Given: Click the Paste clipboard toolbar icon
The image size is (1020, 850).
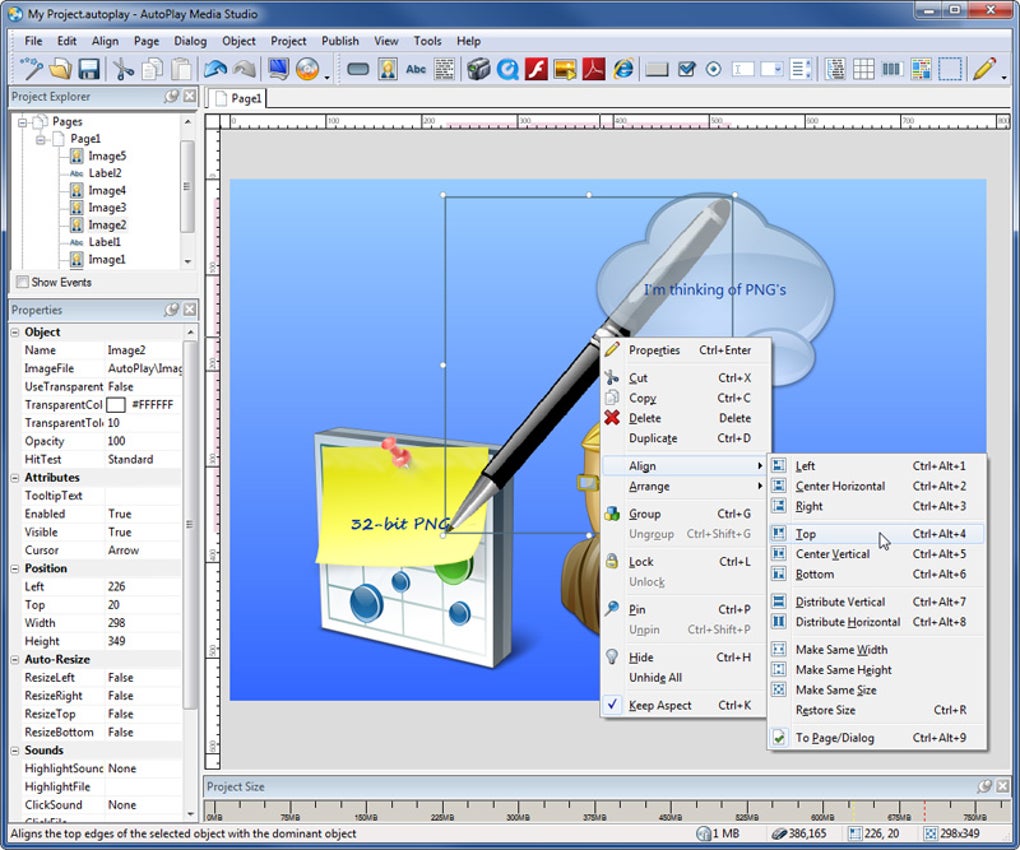Looking at the screenshot, I should click(x=181, y=69).
